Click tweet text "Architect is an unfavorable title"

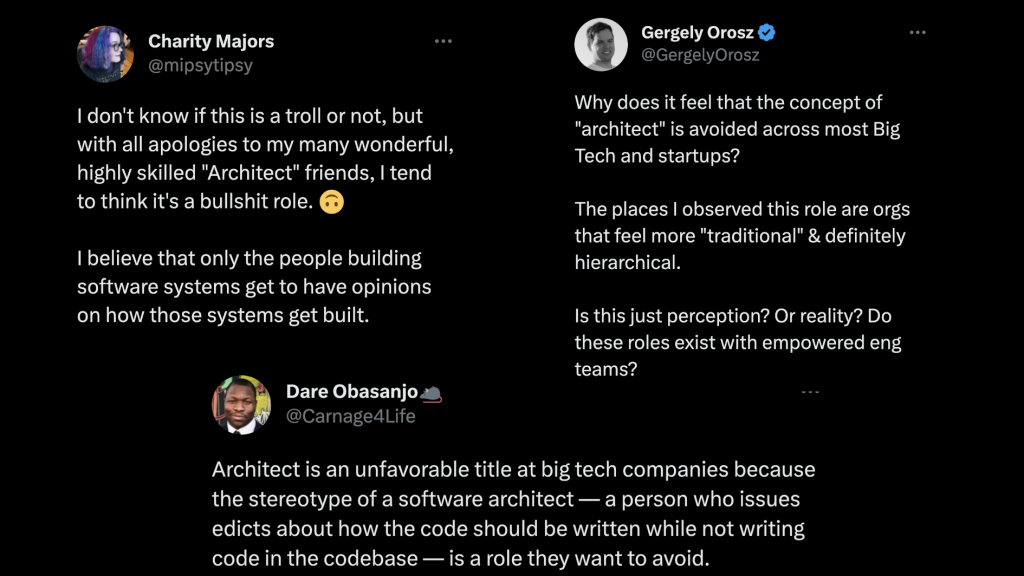tap(513, 514)
